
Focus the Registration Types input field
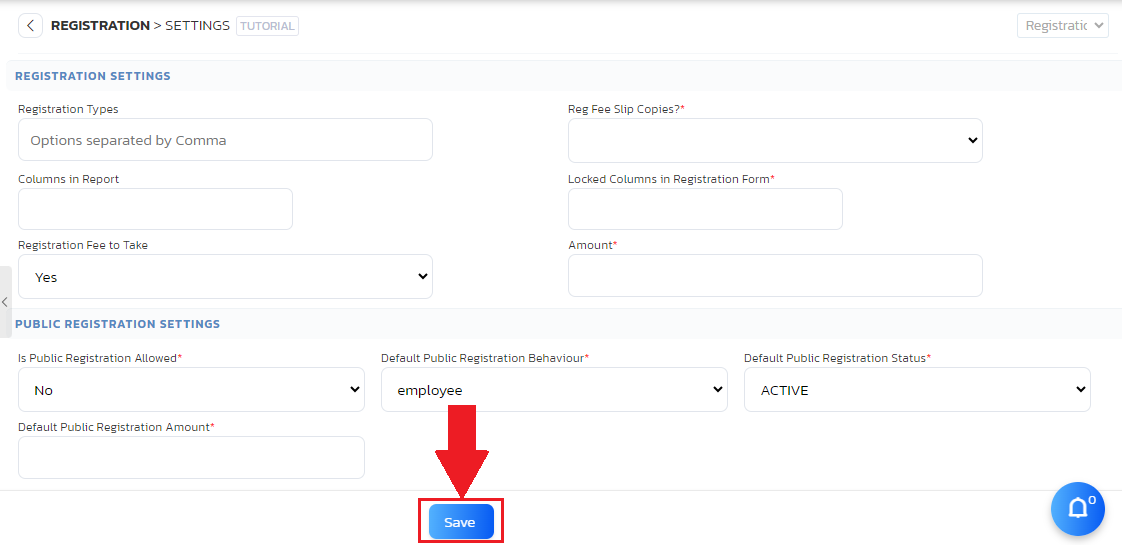pos(225,140)
